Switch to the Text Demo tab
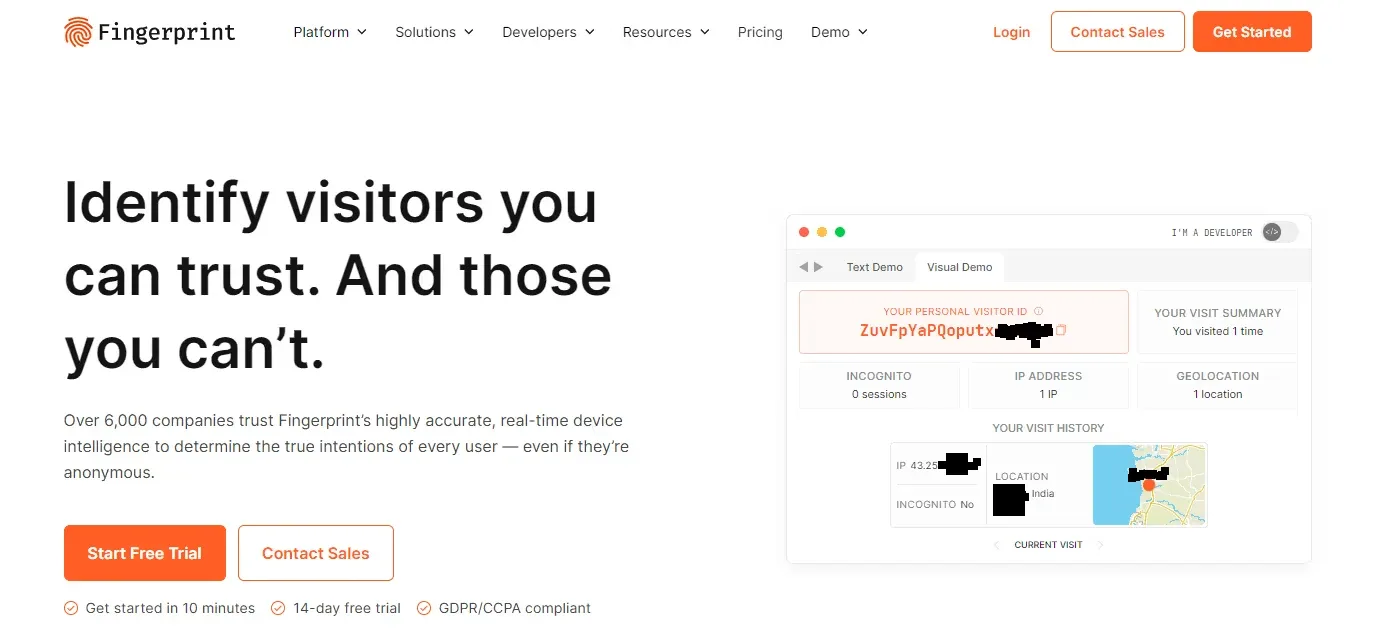Screen dimensions: 1377x638 (874, 267)
